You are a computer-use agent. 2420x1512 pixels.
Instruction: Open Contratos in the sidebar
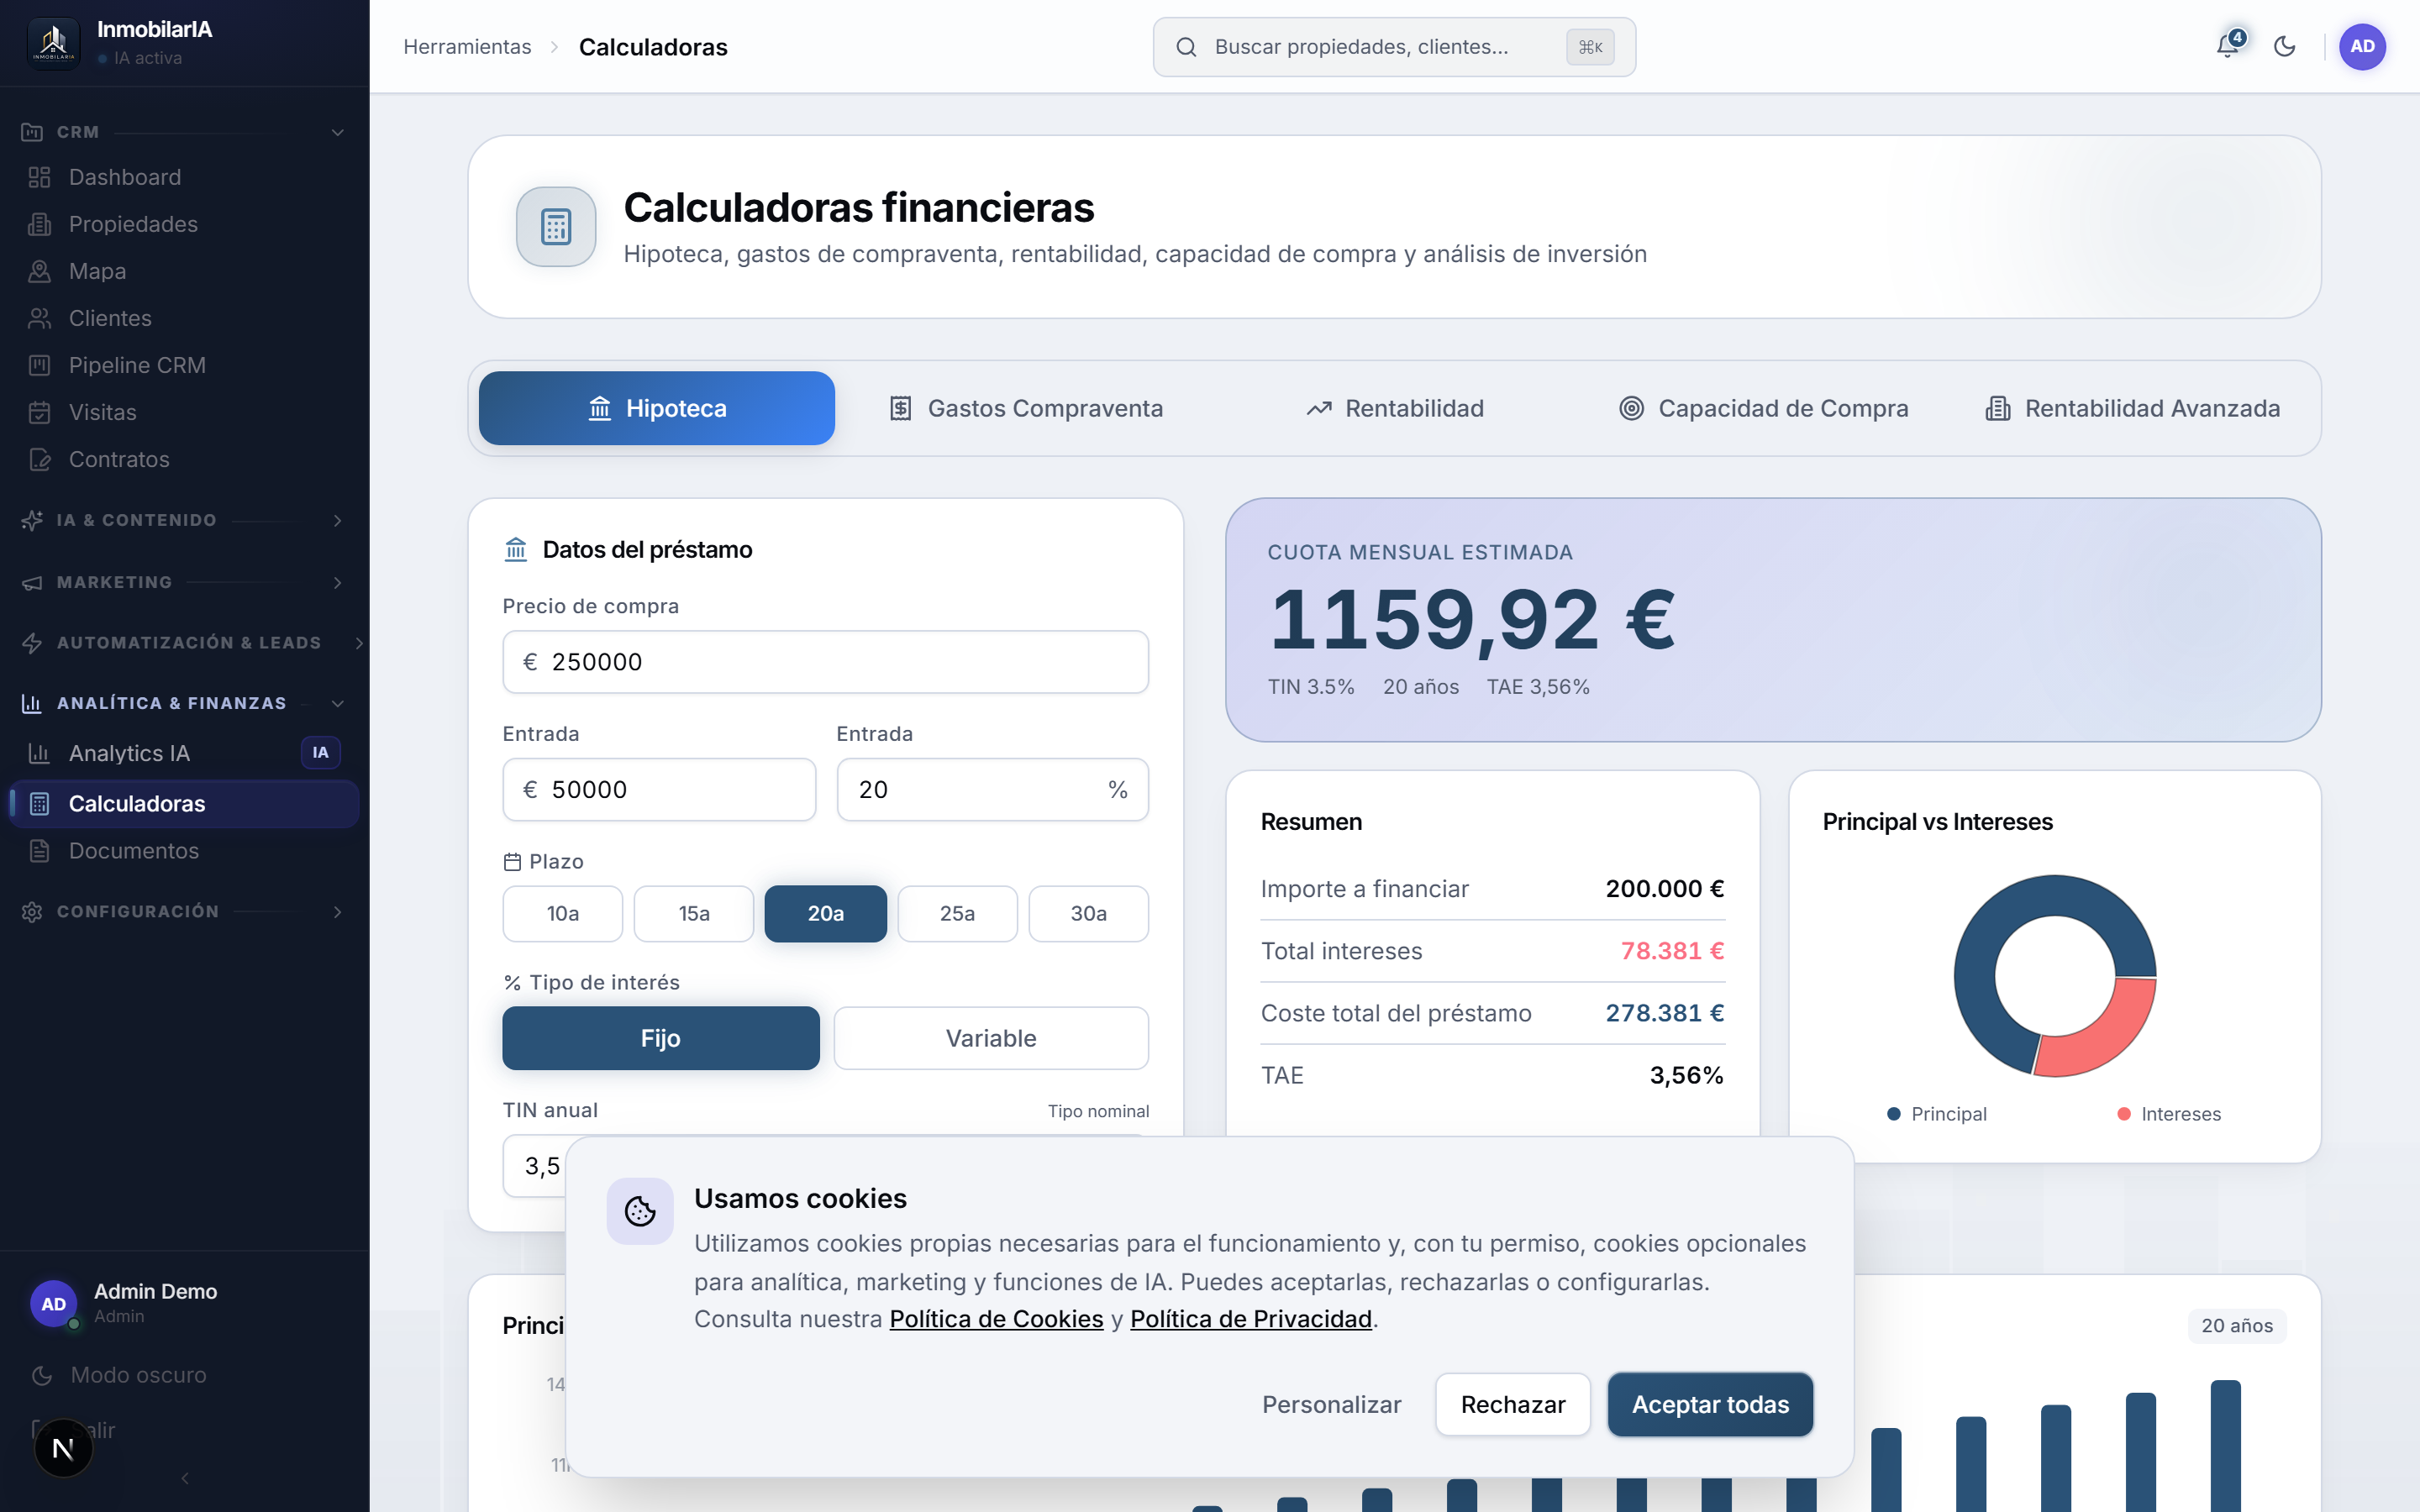[184, 459]
